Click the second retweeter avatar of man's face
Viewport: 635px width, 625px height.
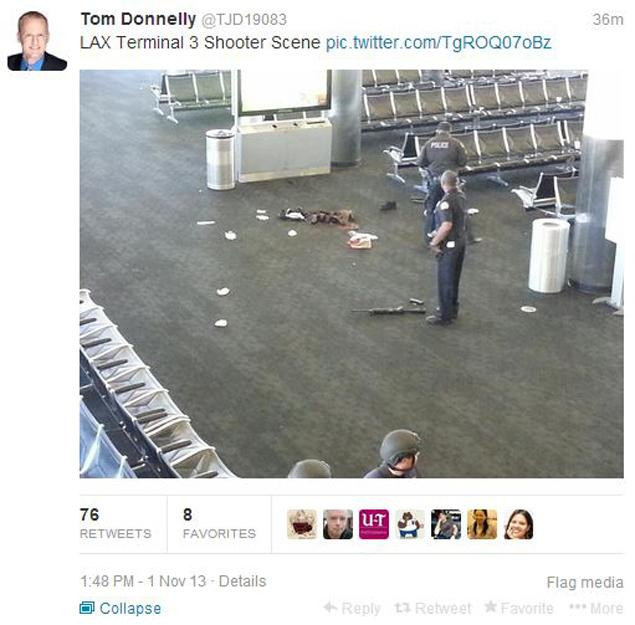coord(338,524)
